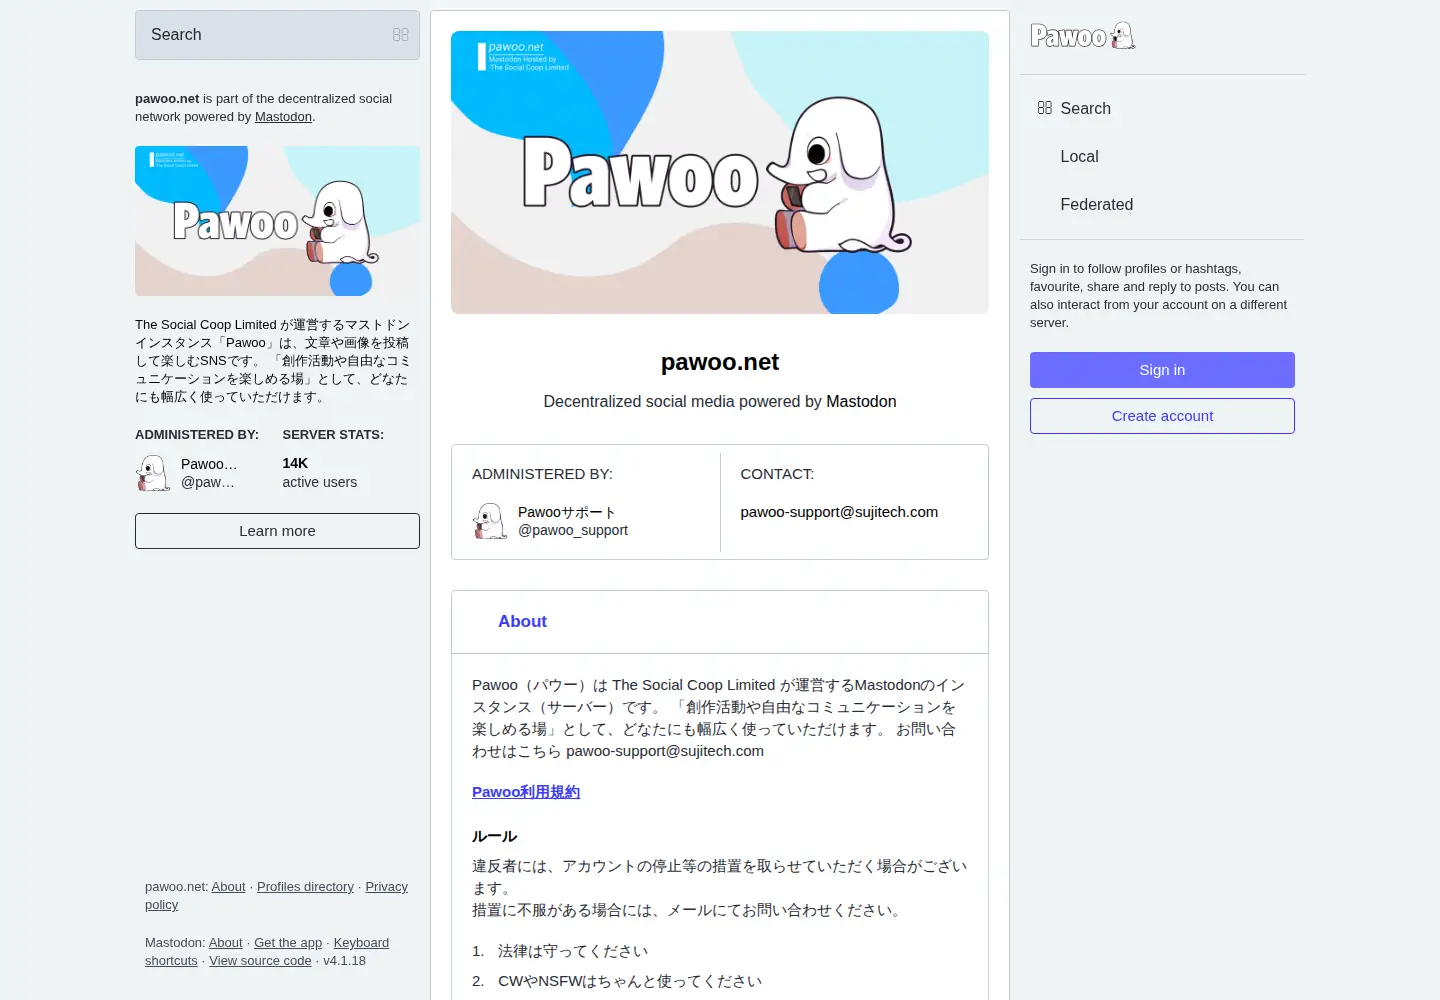Viewport: 1440px width, 1000px height.
Task: Click rule 2 about CW and NSFW
Action: pos(630,981)
